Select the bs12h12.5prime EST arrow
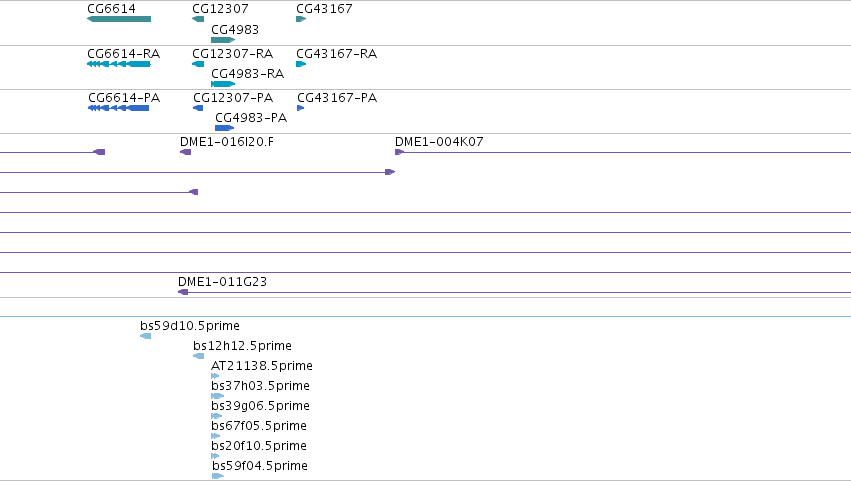 199,356
